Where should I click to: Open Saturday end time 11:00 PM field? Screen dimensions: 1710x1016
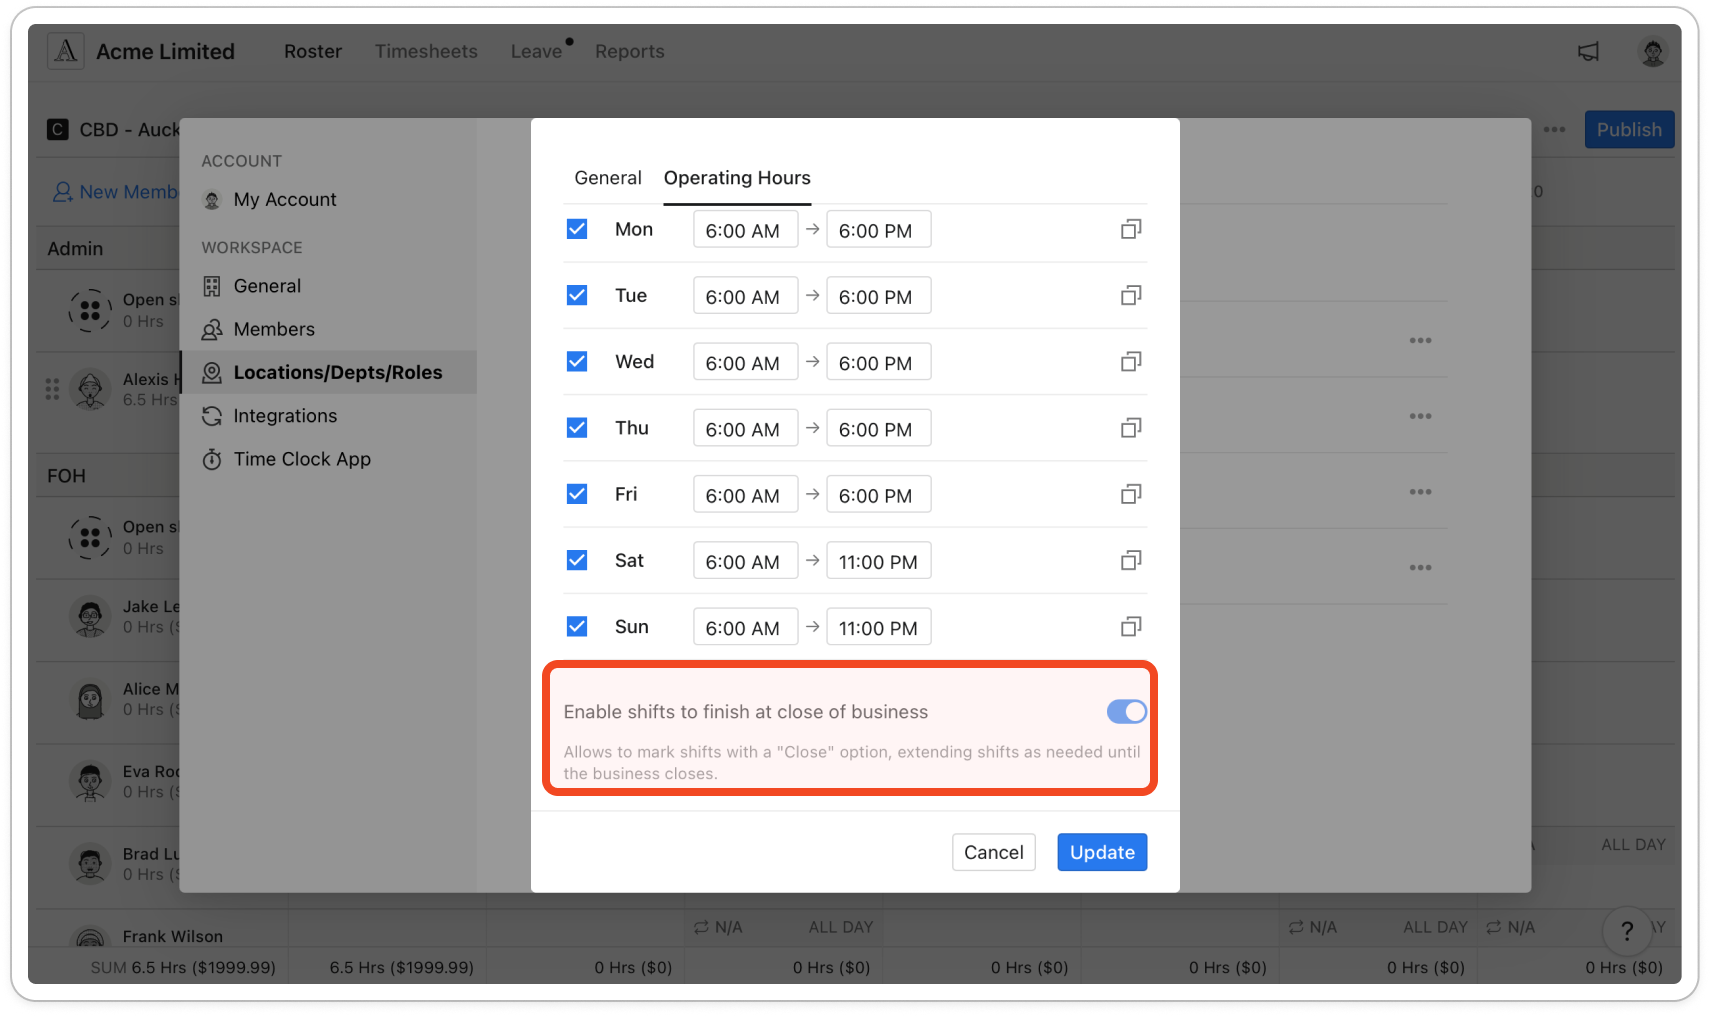pos(878,560)
